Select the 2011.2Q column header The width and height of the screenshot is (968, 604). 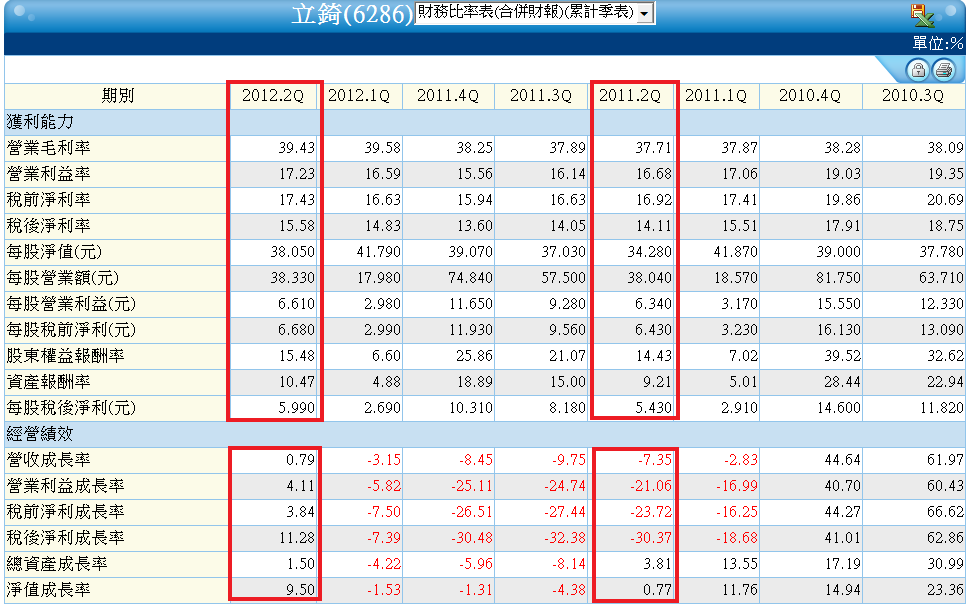630,96
